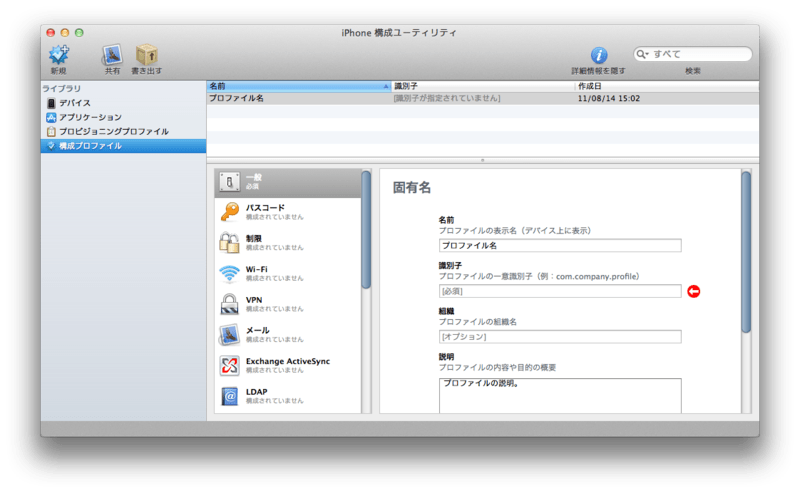Open the search magnifier dropdown

tap(644, 54)
